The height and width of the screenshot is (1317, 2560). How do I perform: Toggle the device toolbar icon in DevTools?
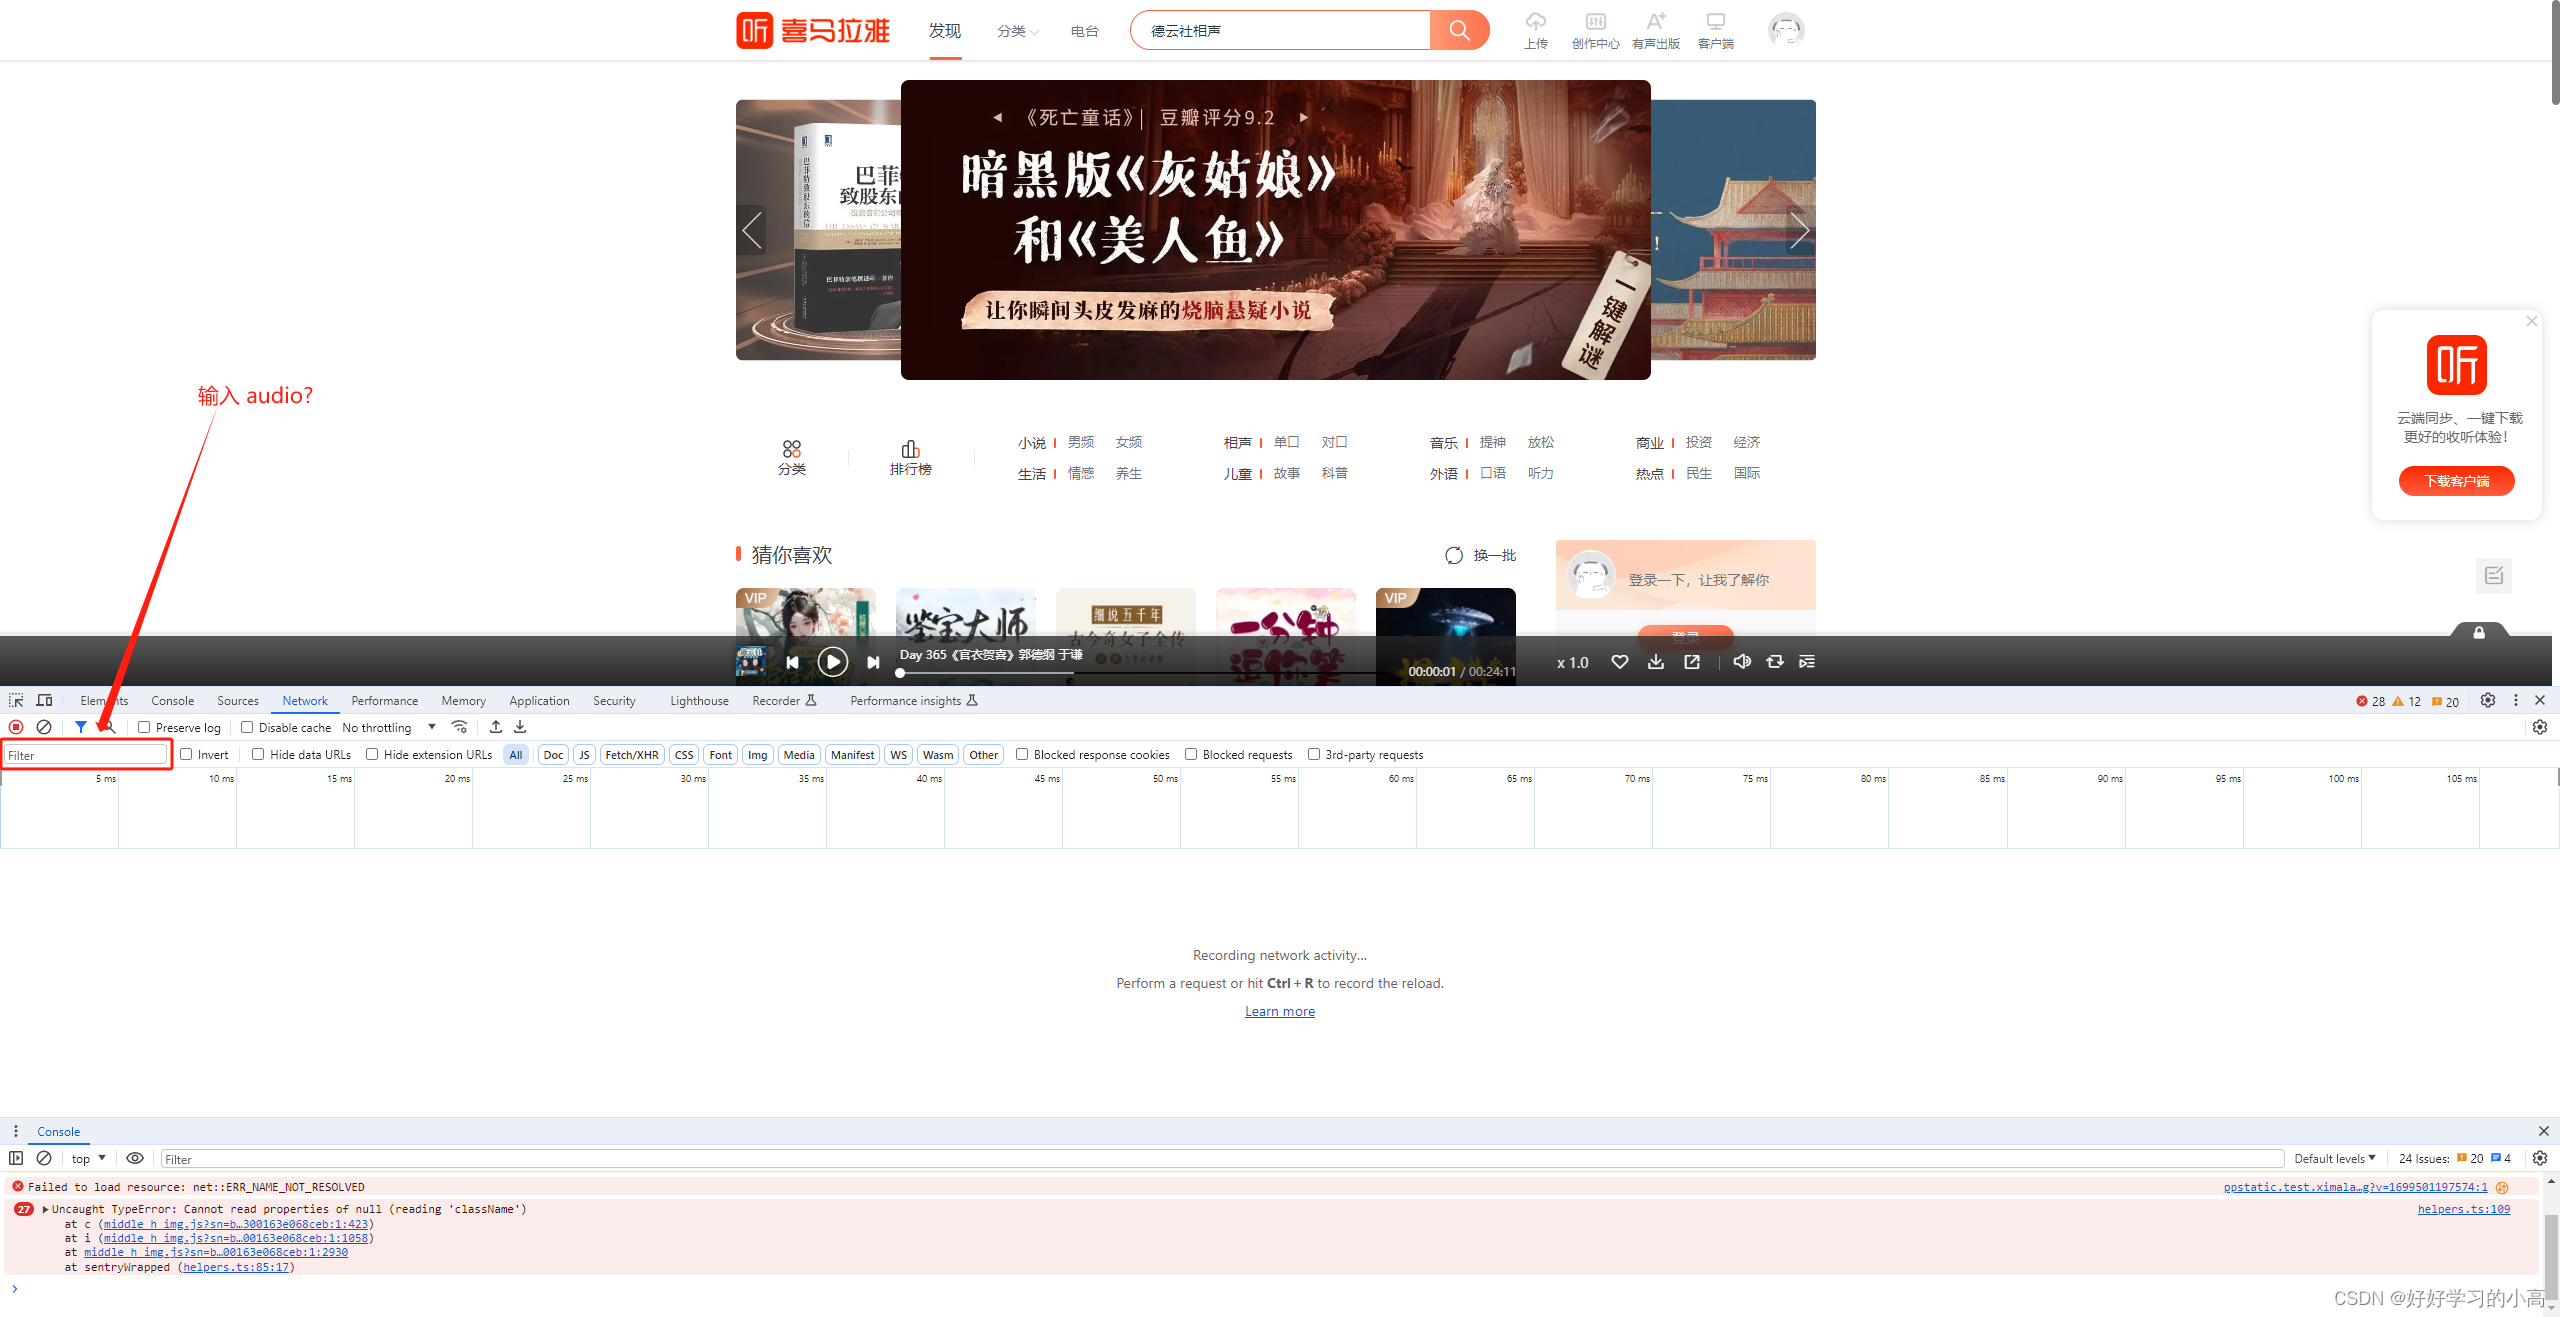44,700
